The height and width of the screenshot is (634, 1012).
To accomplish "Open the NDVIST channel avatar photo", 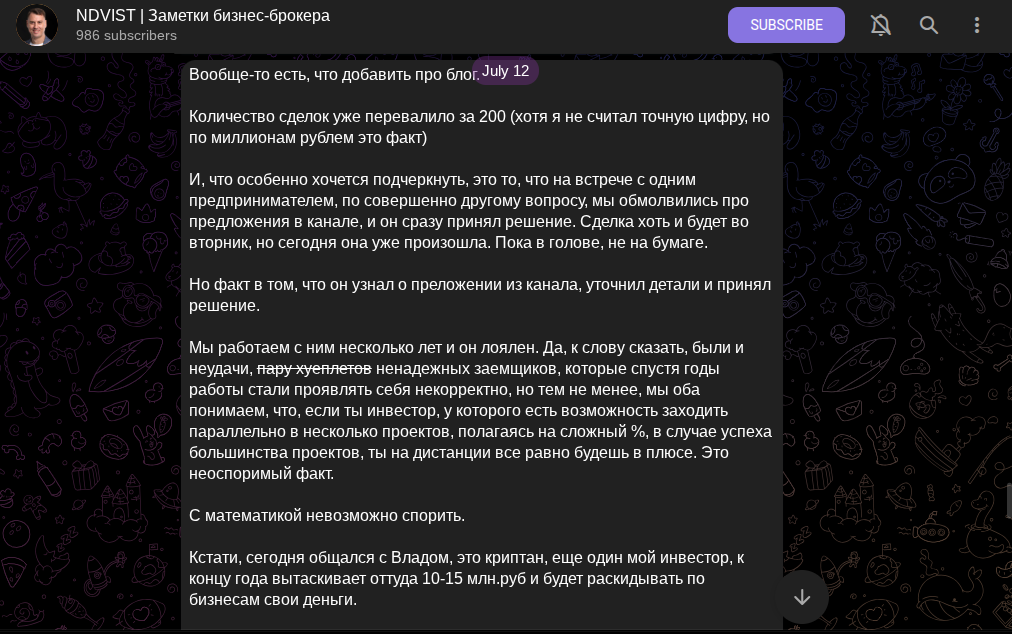I will click(x=37, y=25).
